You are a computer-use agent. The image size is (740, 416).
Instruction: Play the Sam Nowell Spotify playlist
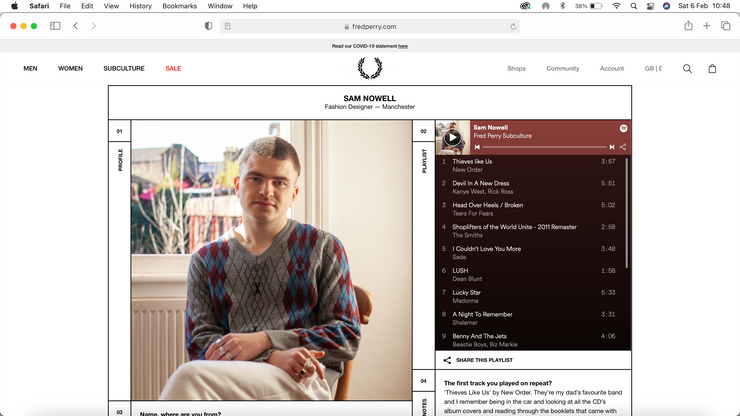452,137
